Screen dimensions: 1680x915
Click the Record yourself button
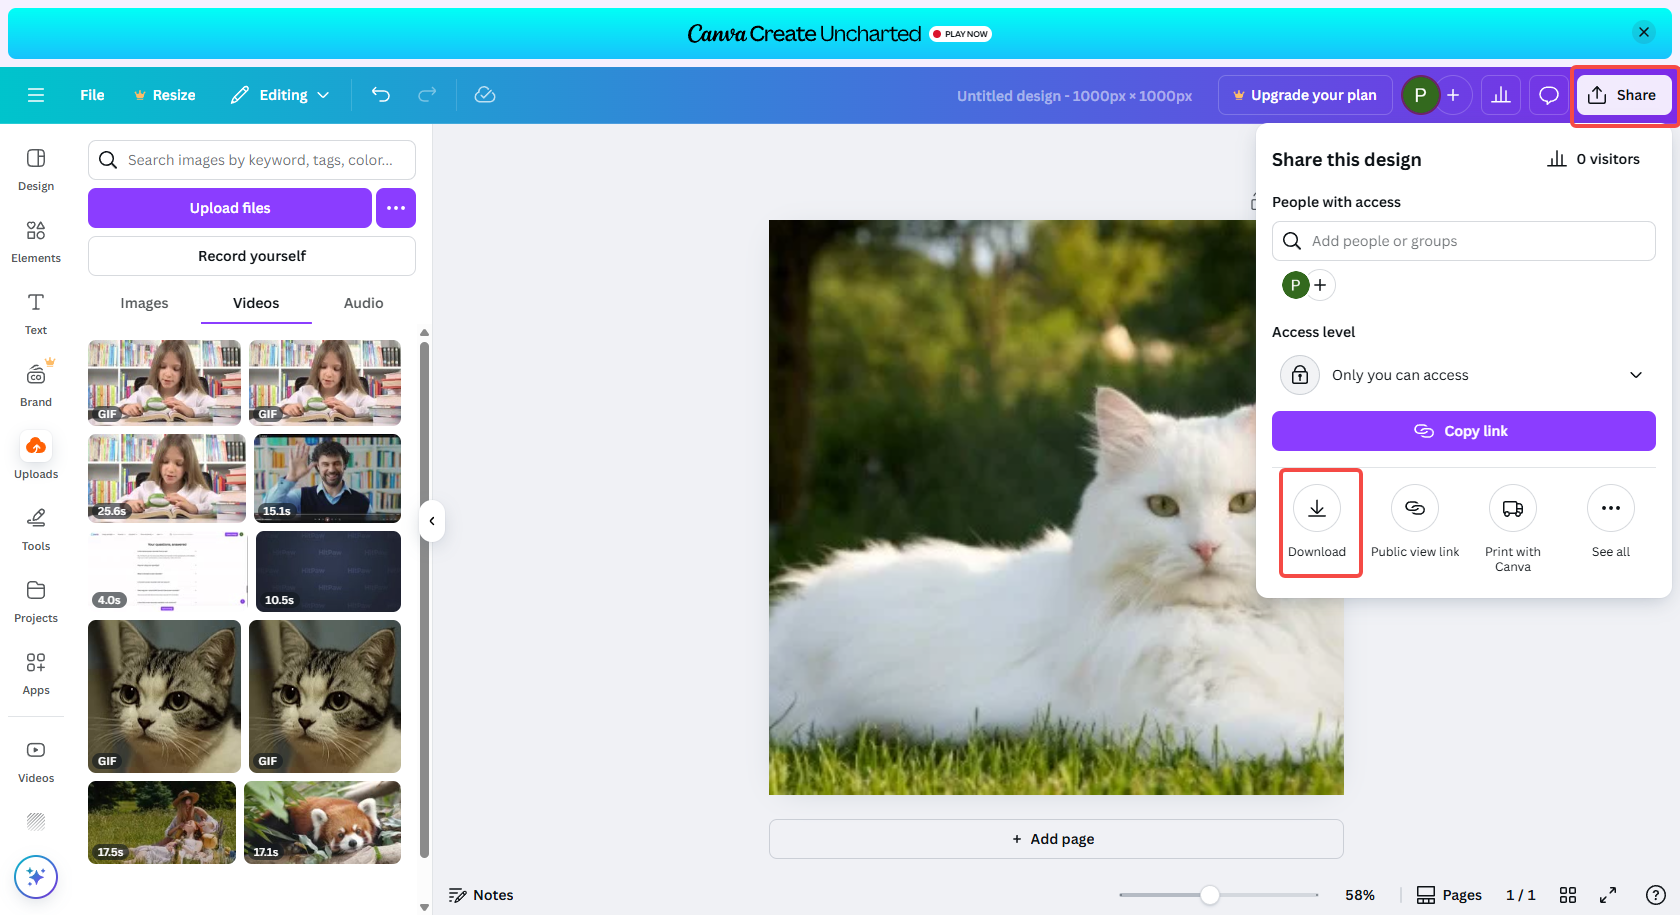click(252, 256)
